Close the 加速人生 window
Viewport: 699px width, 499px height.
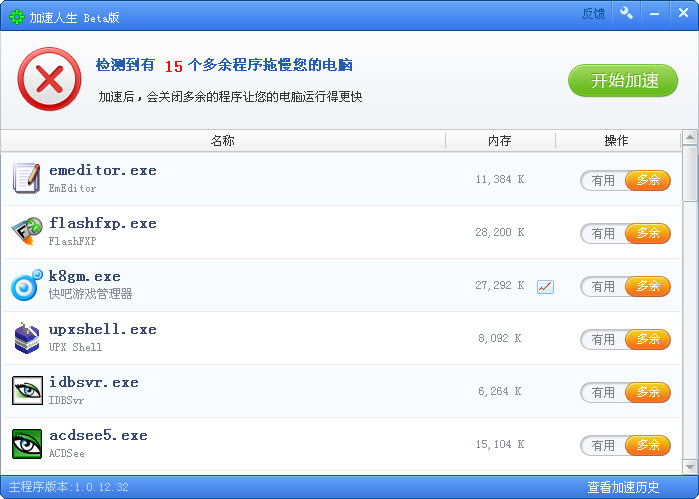(683, 13)
